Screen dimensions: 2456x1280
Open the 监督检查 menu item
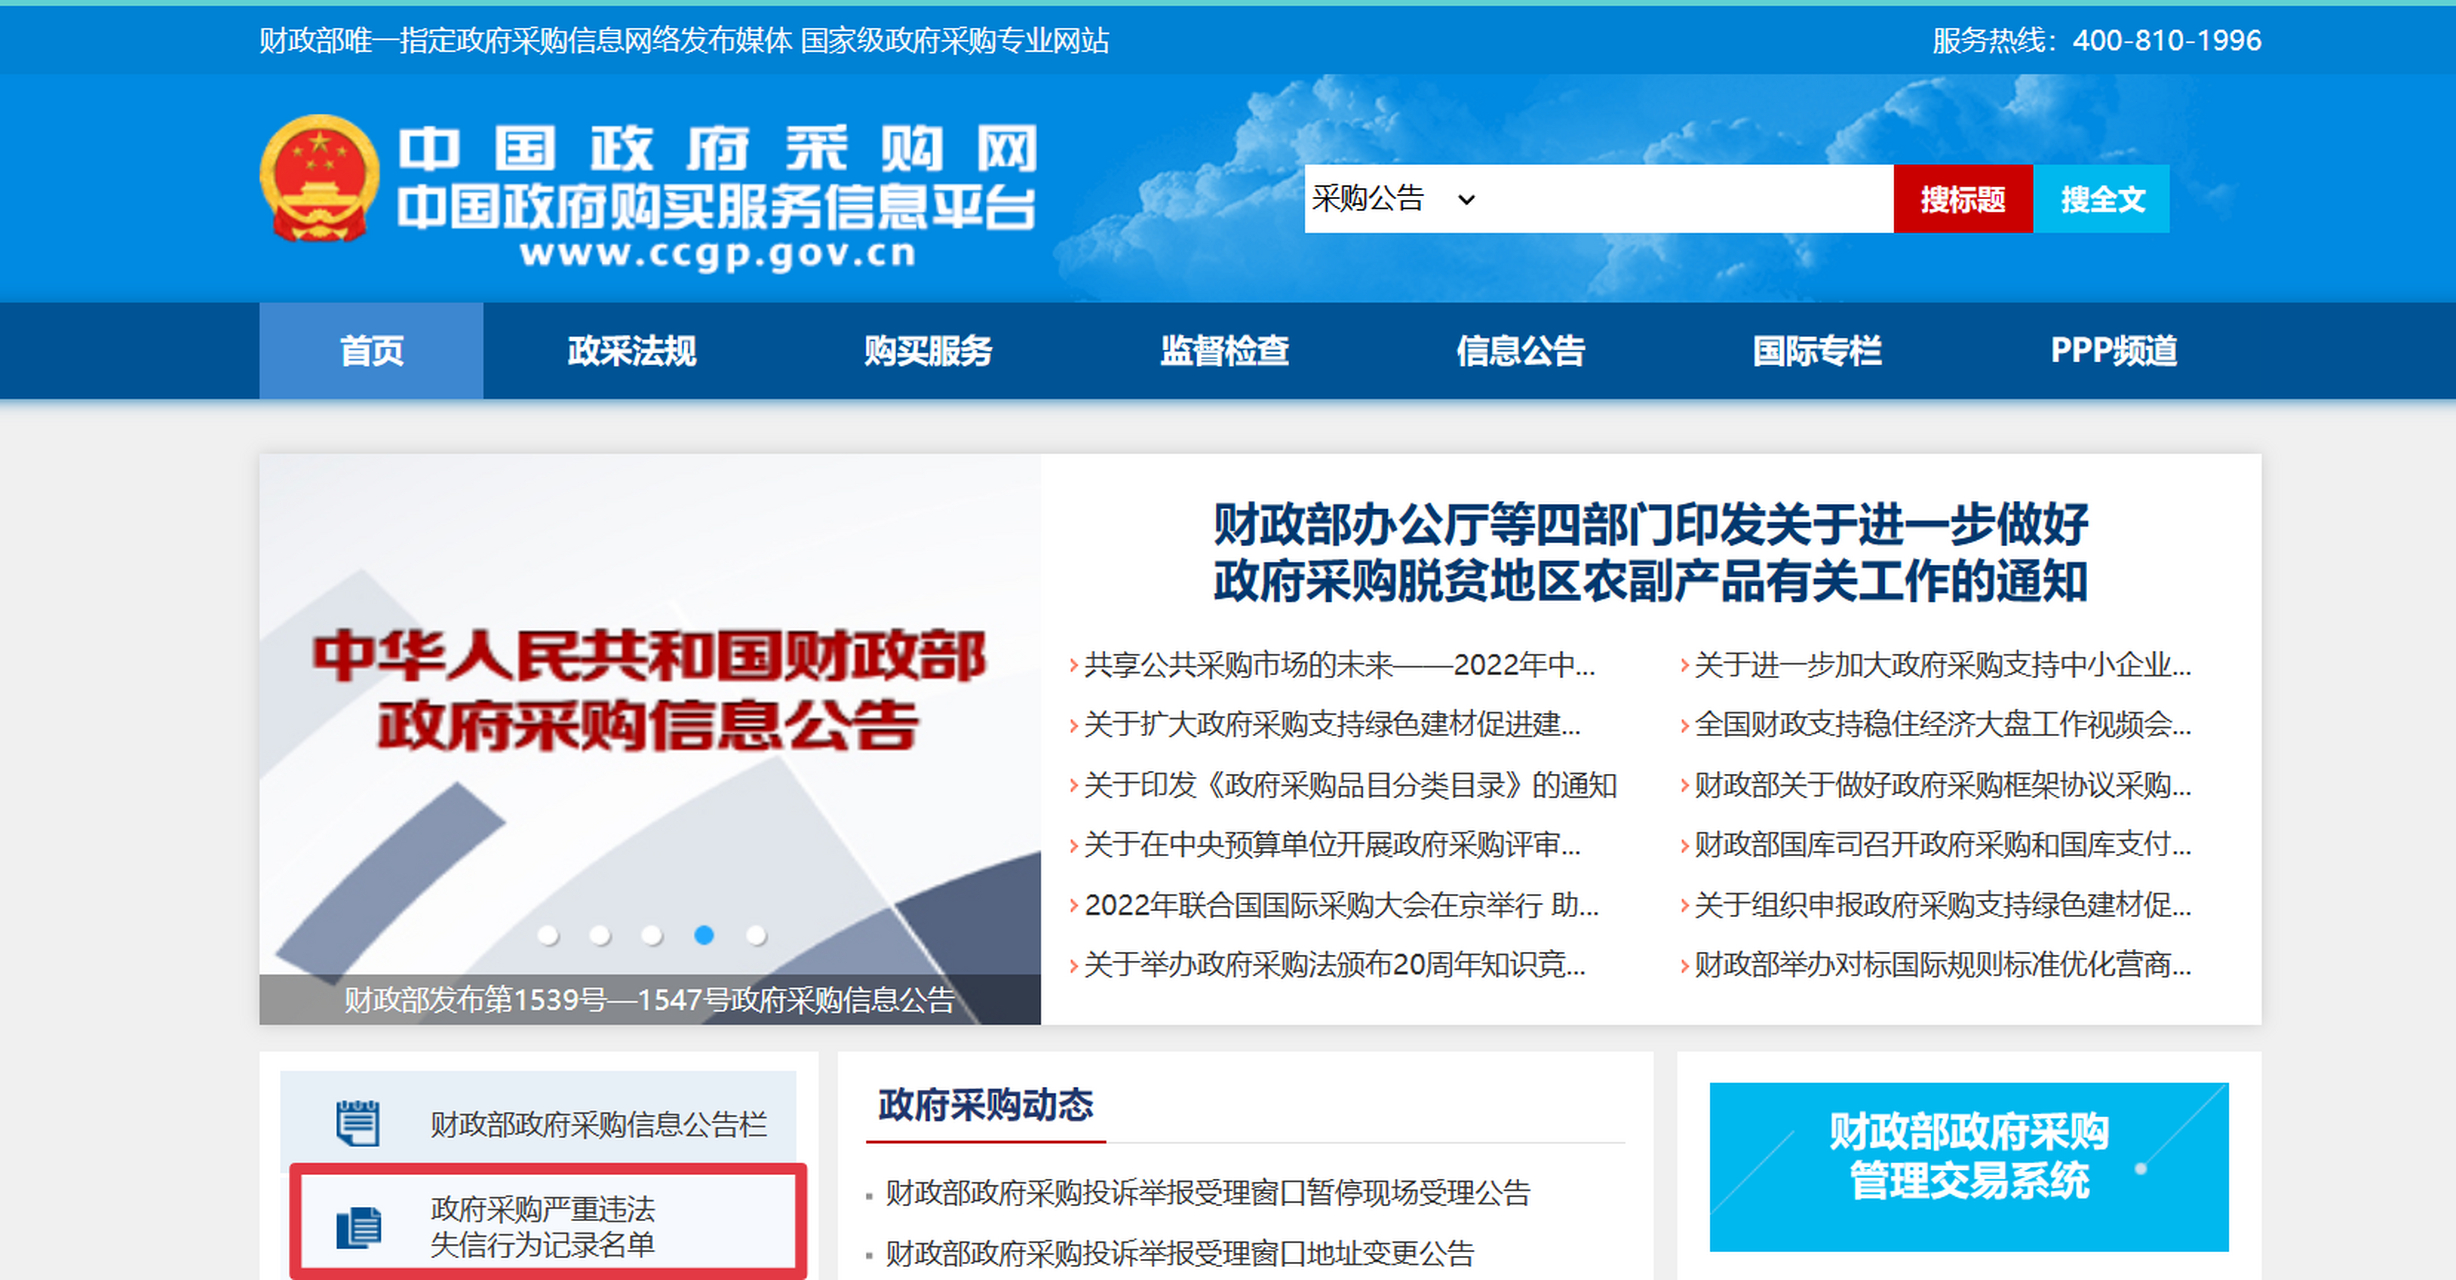(1224, 351)
